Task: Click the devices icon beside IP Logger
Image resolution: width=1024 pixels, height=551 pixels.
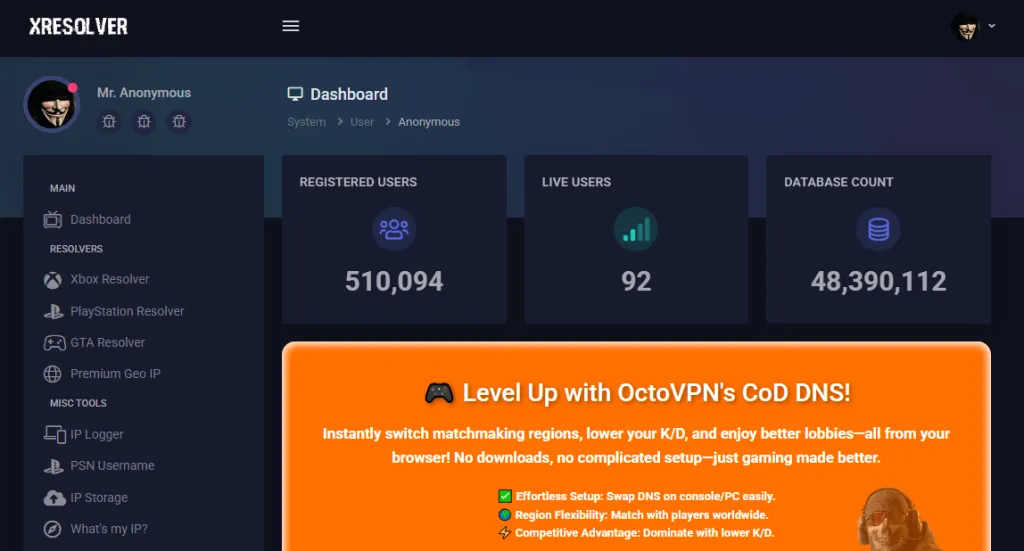Action: (54, 434)
